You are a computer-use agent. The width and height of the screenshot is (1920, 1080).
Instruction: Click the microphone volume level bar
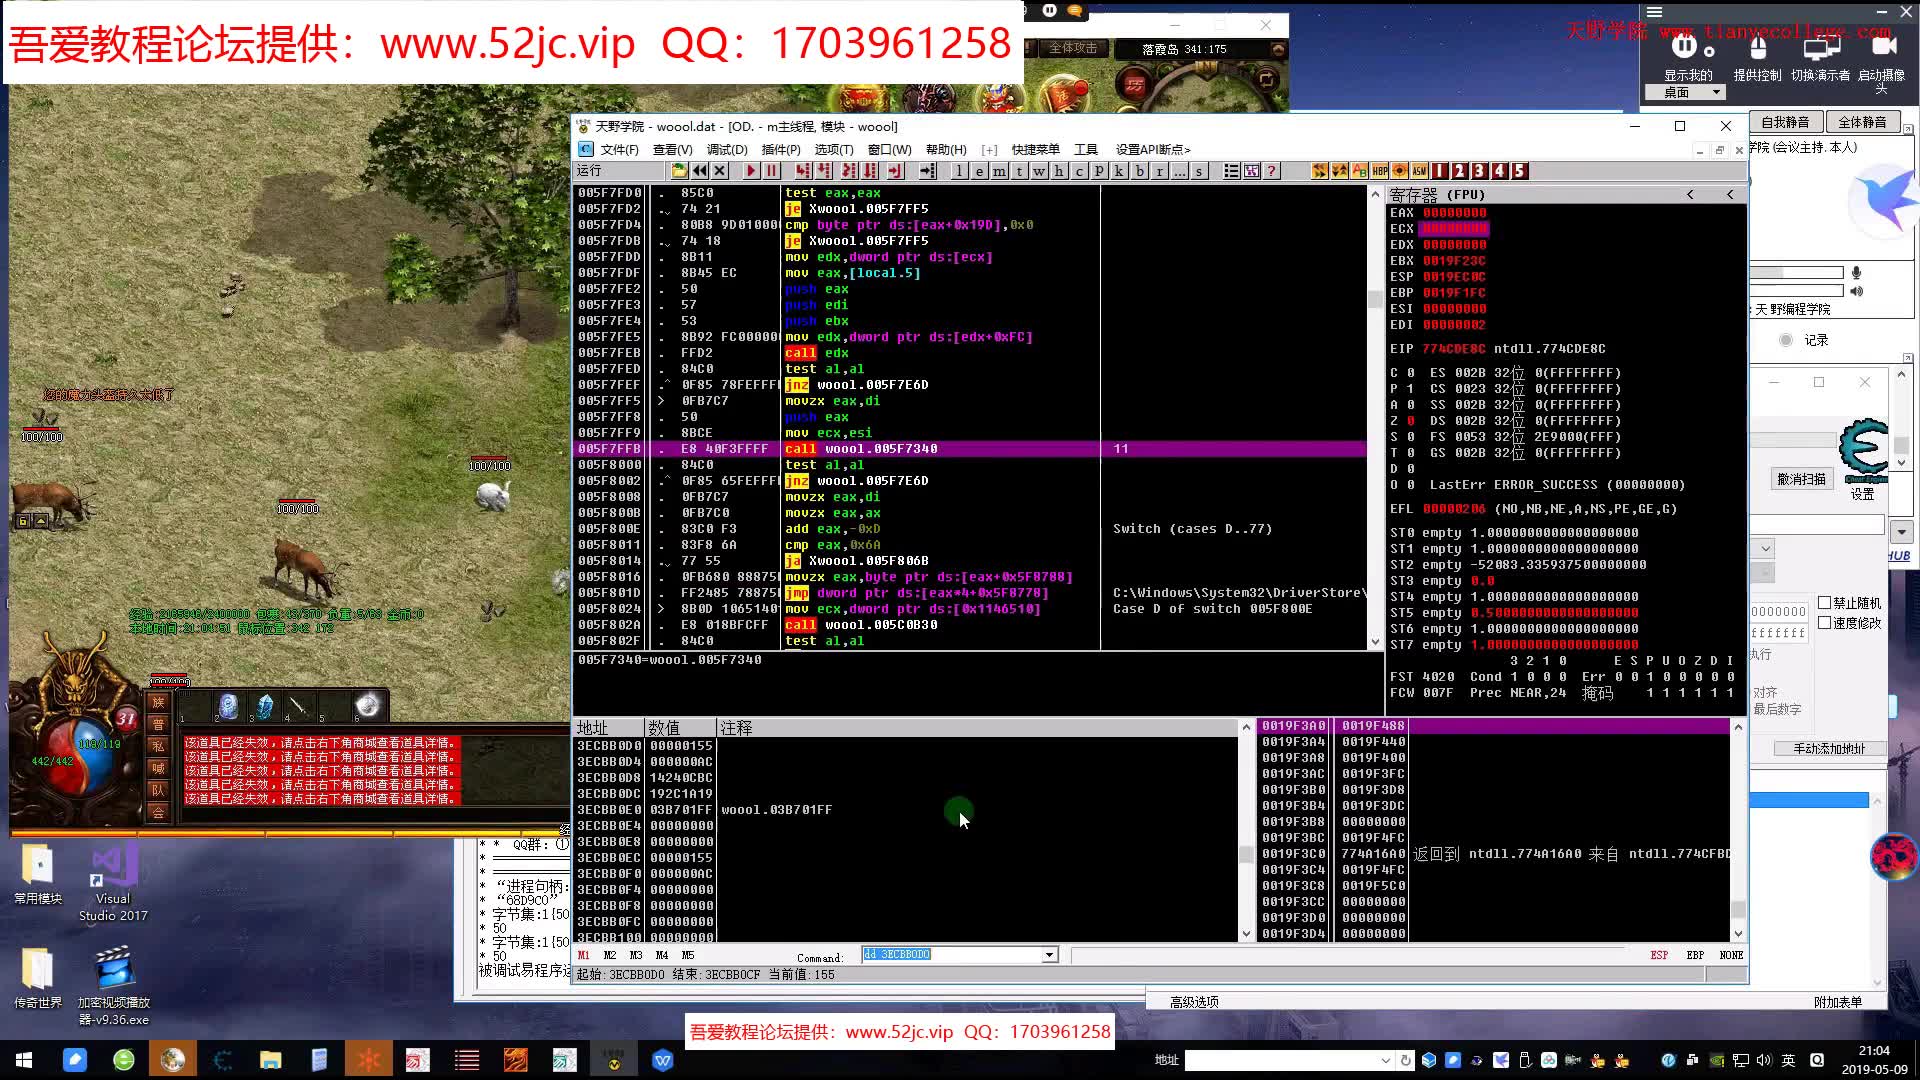click(1796, 272)
